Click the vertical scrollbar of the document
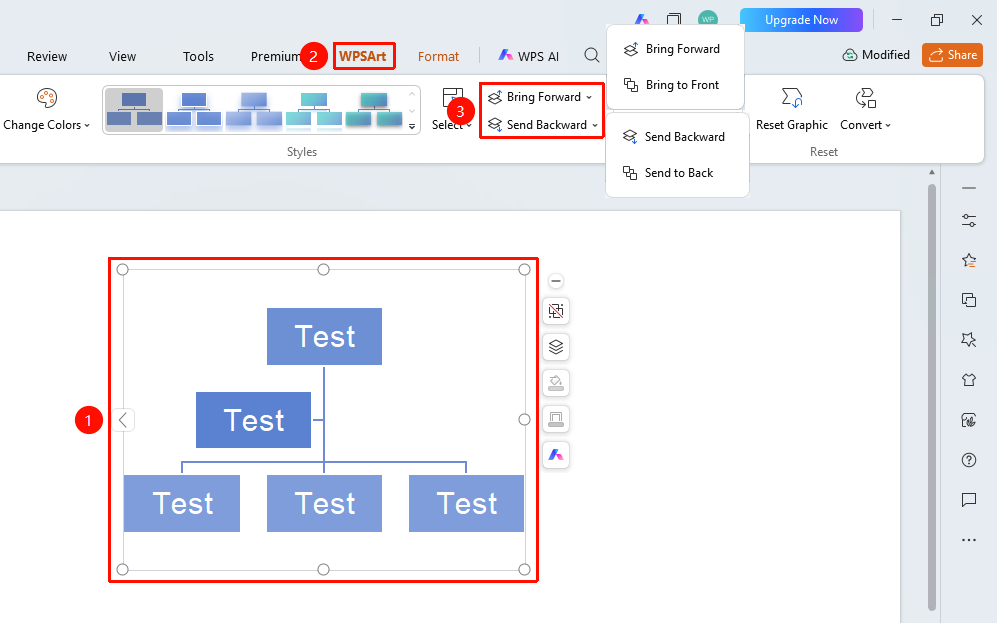Image resolution: width=997 pixels, height=623 pixels. pos(932,397)
